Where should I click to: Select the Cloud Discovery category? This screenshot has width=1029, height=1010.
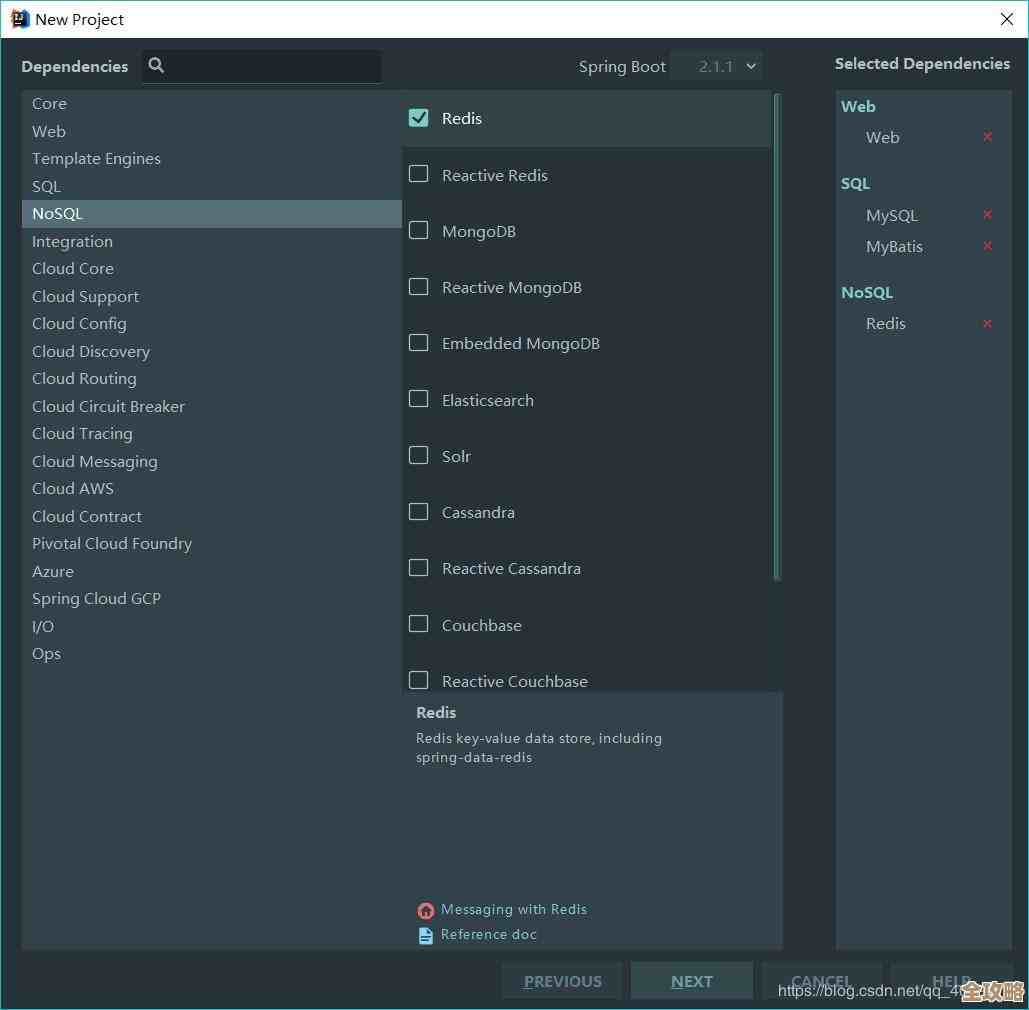(x=91, y=351)
